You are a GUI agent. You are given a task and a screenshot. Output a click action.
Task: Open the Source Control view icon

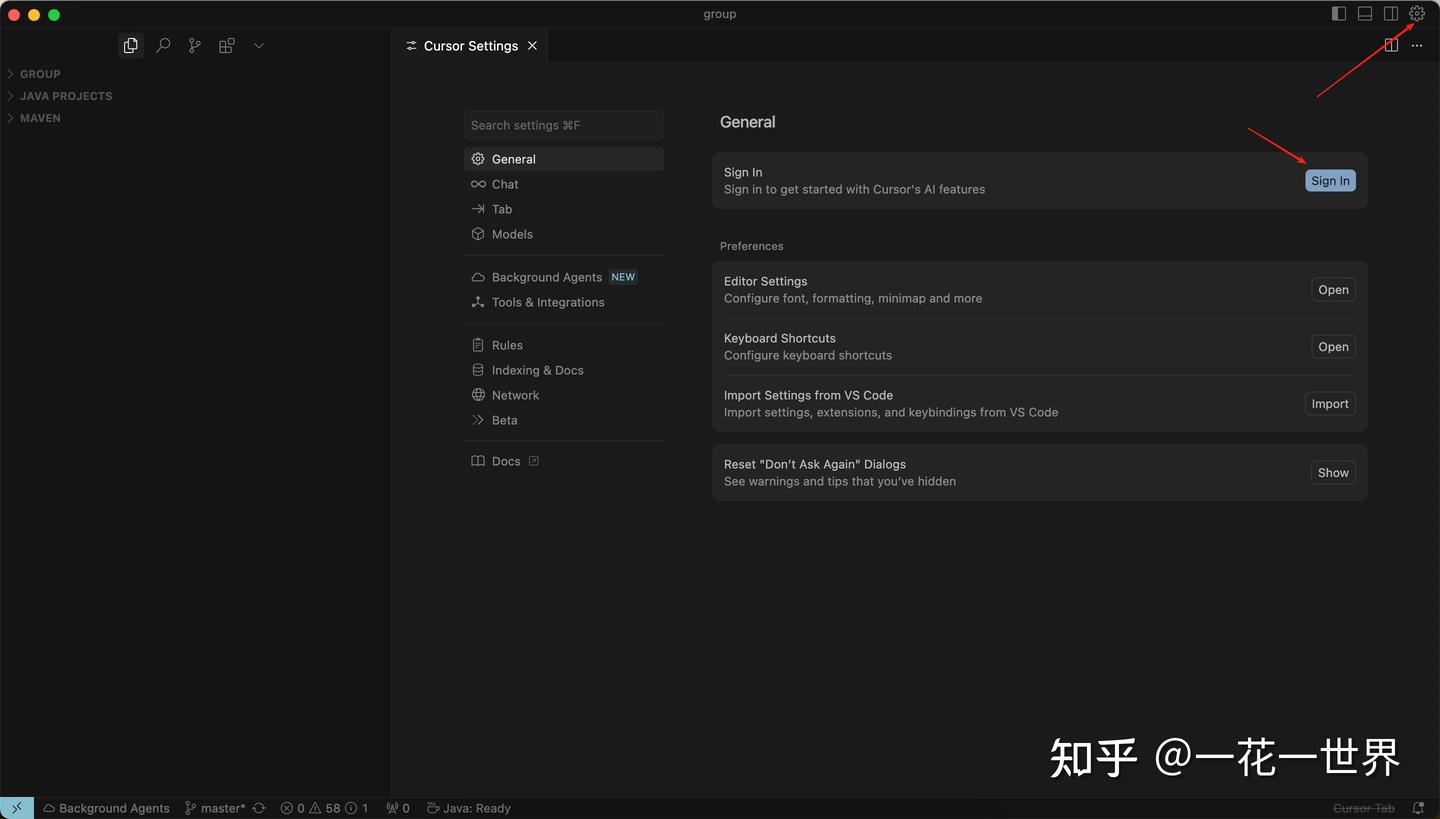(194, 45)
